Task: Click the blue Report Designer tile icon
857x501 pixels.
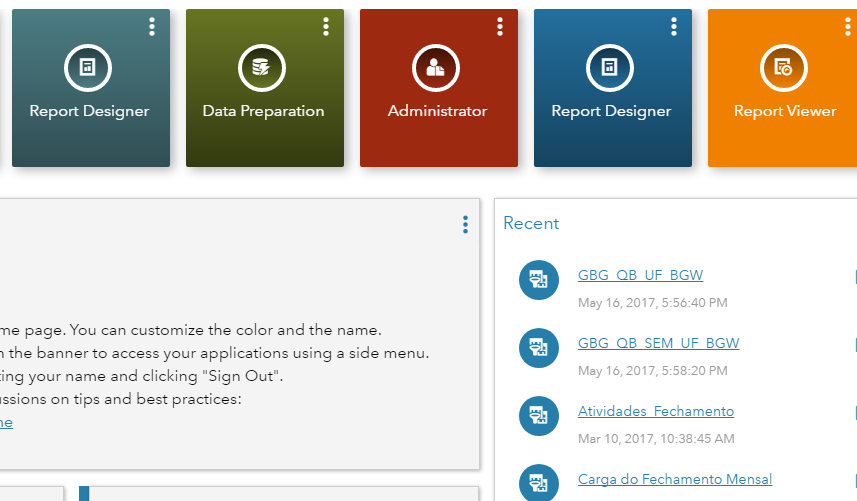Action: [x=610, y=68]
